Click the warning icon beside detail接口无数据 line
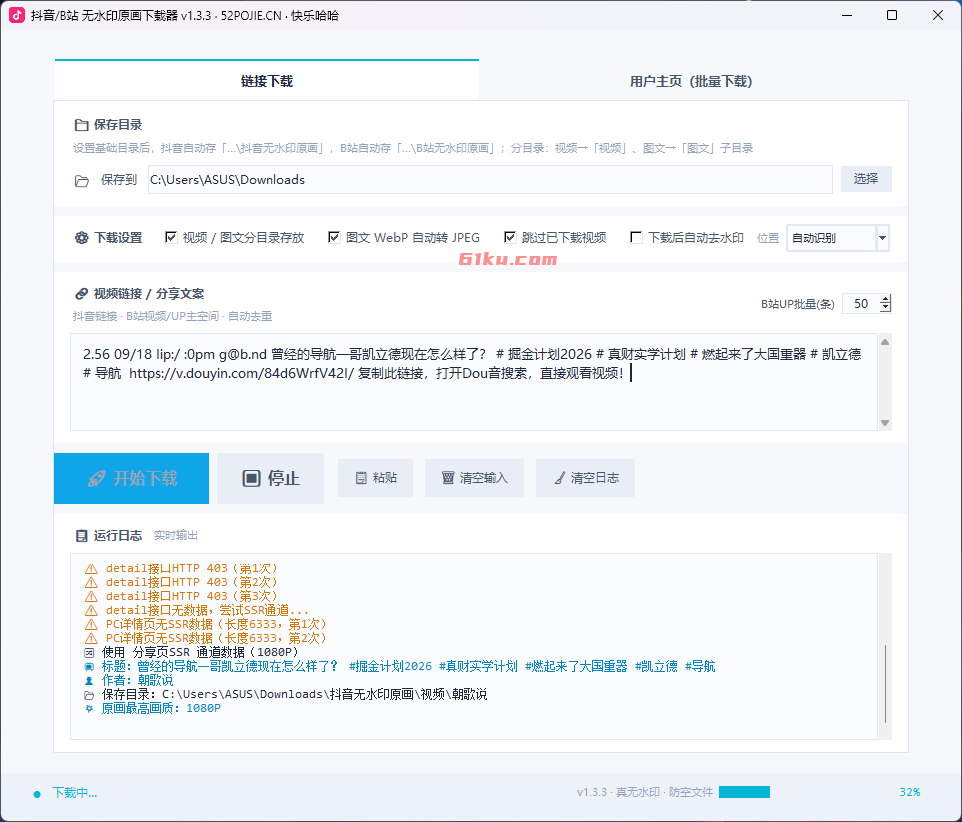 click(x=91, y=610)
